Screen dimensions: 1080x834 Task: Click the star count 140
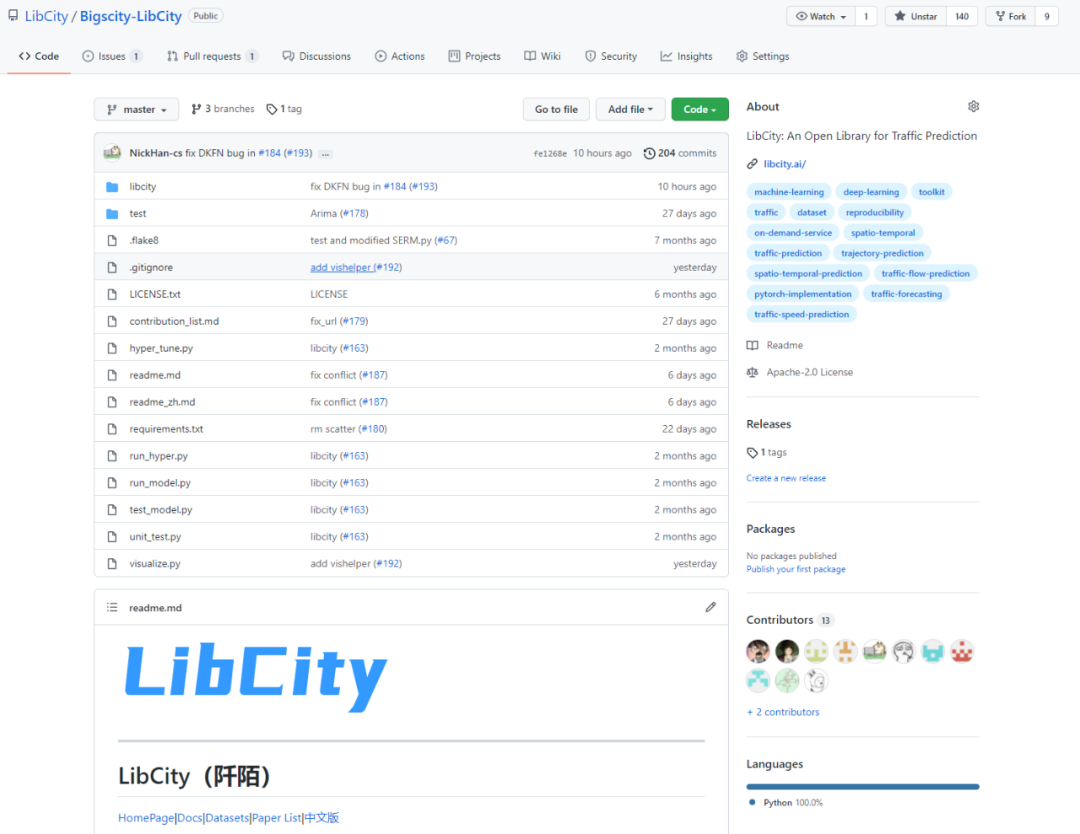click(962, 16)
